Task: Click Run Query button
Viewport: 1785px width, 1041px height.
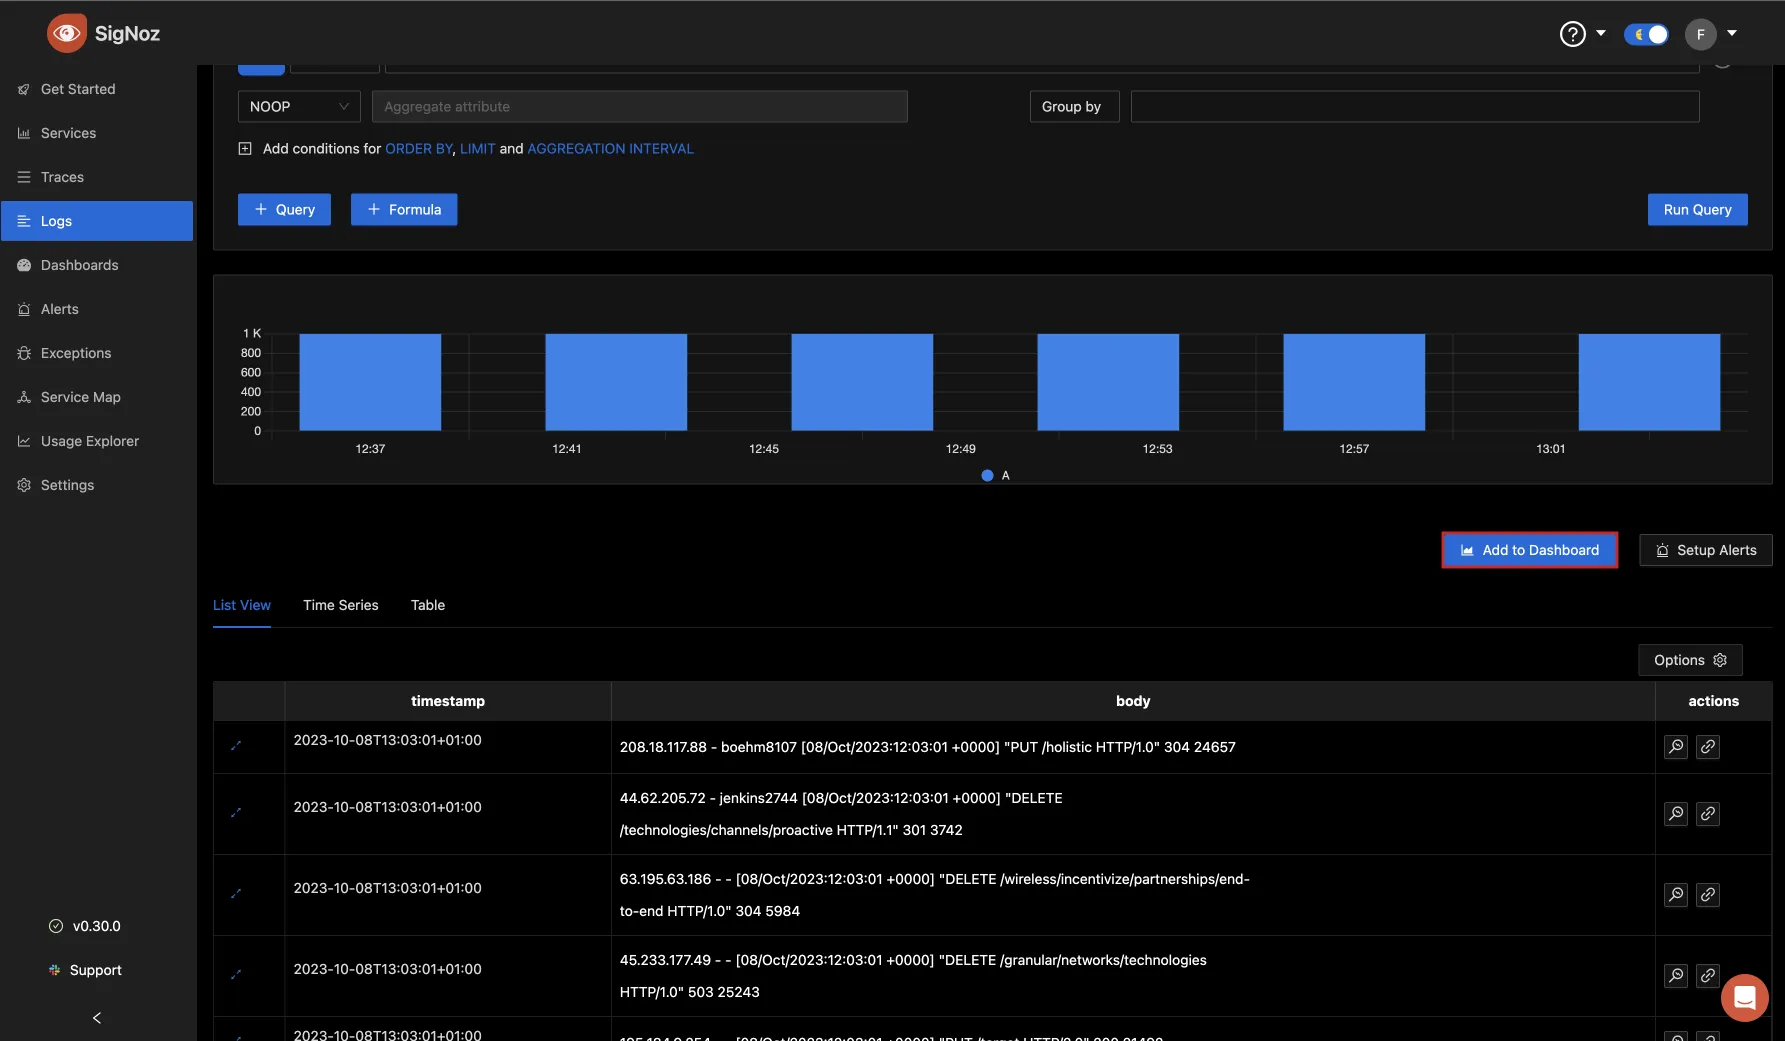Action: [x=1697, y=210]
